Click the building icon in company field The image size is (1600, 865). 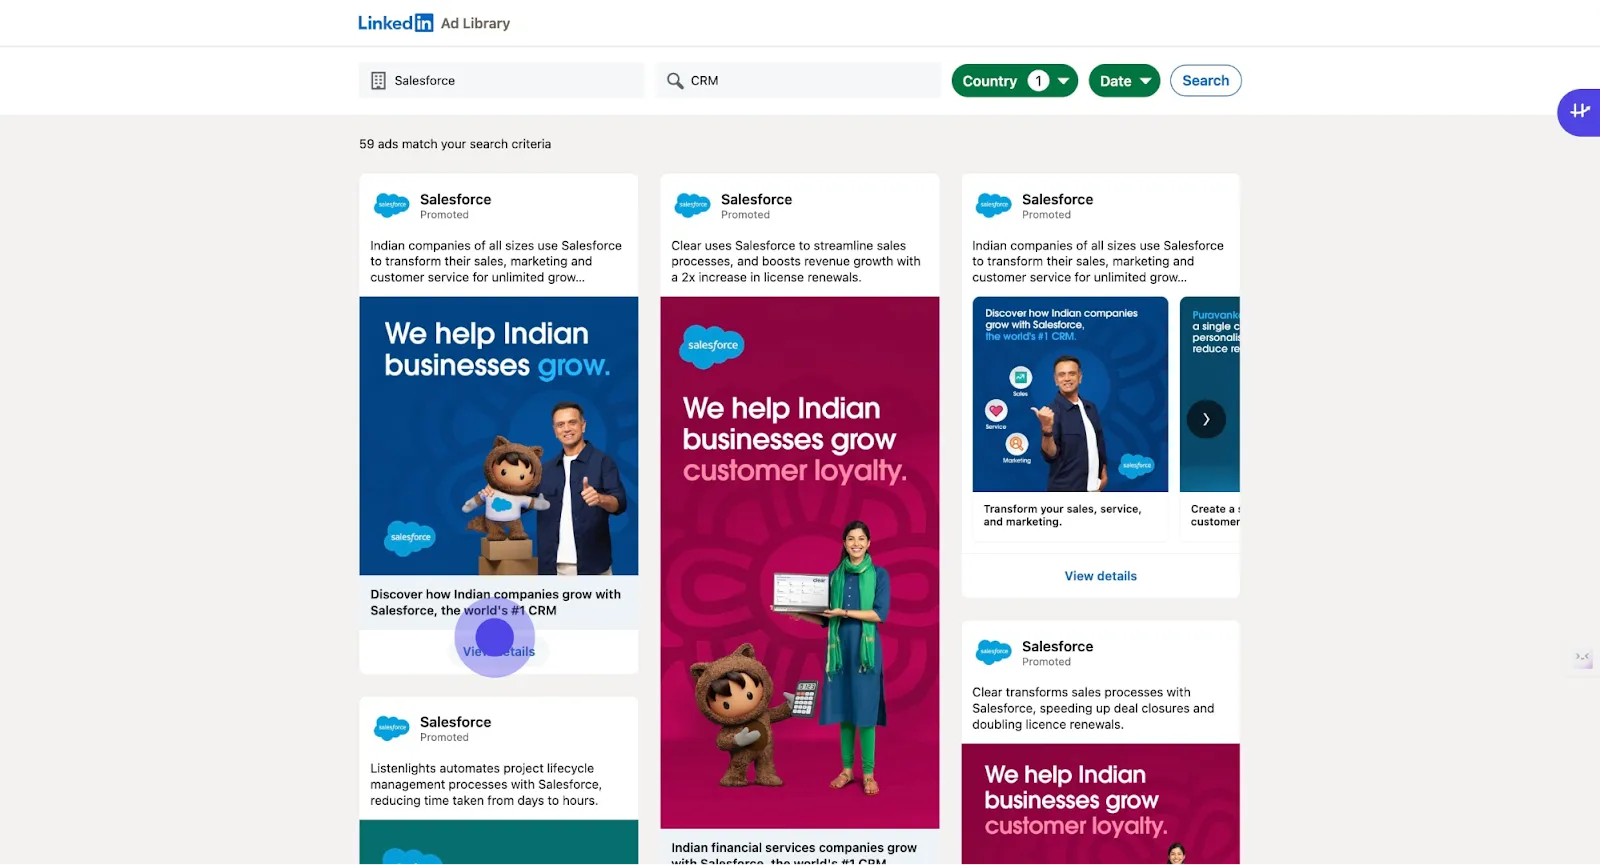[378, 81]
